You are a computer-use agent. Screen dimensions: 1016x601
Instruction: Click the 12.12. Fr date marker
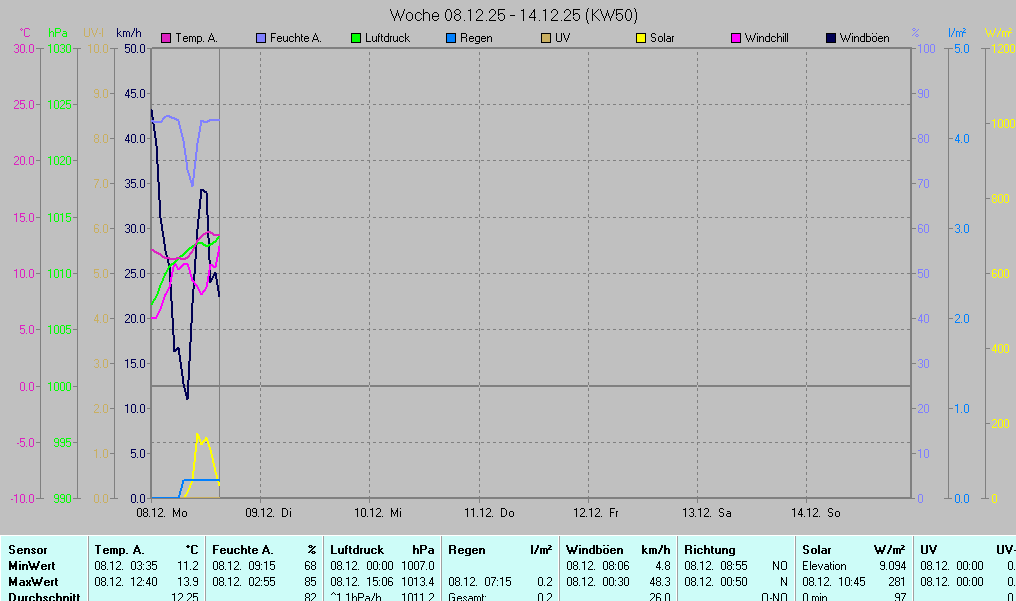pos(596,513)
